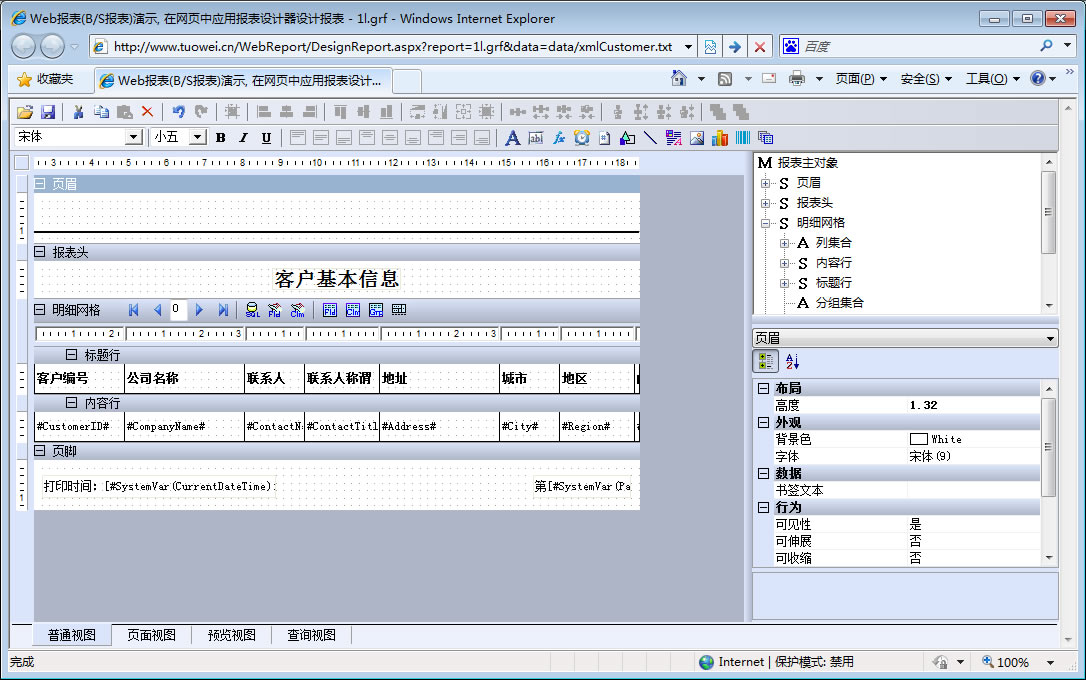Toggle underline formatting

click(266, 138)
